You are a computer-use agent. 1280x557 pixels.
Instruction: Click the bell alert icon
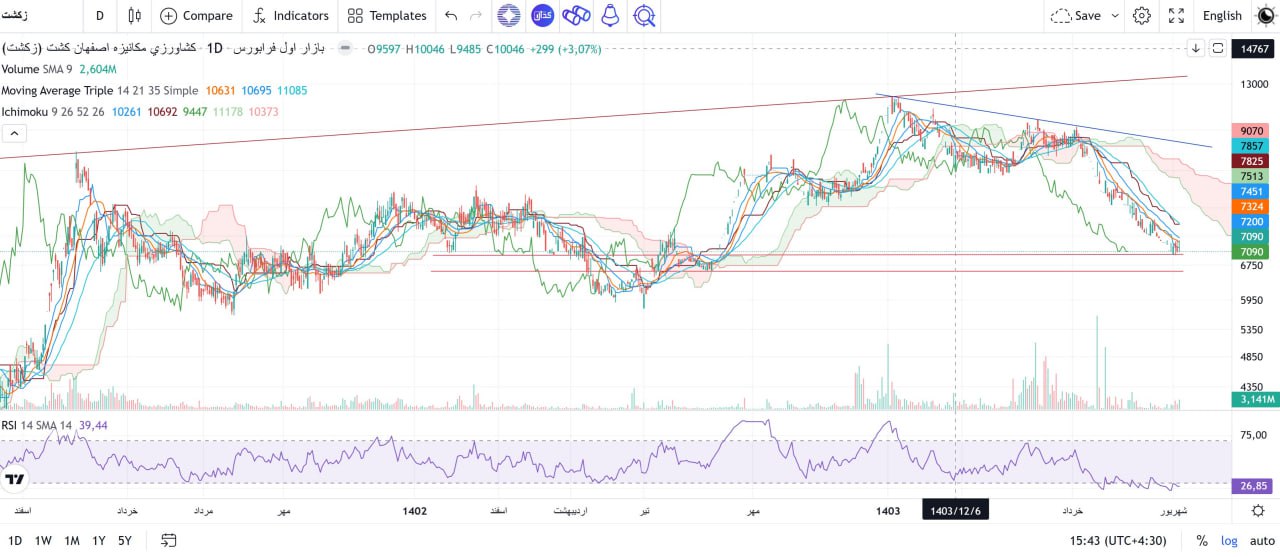pyautogui.click(x=609, y=15)
